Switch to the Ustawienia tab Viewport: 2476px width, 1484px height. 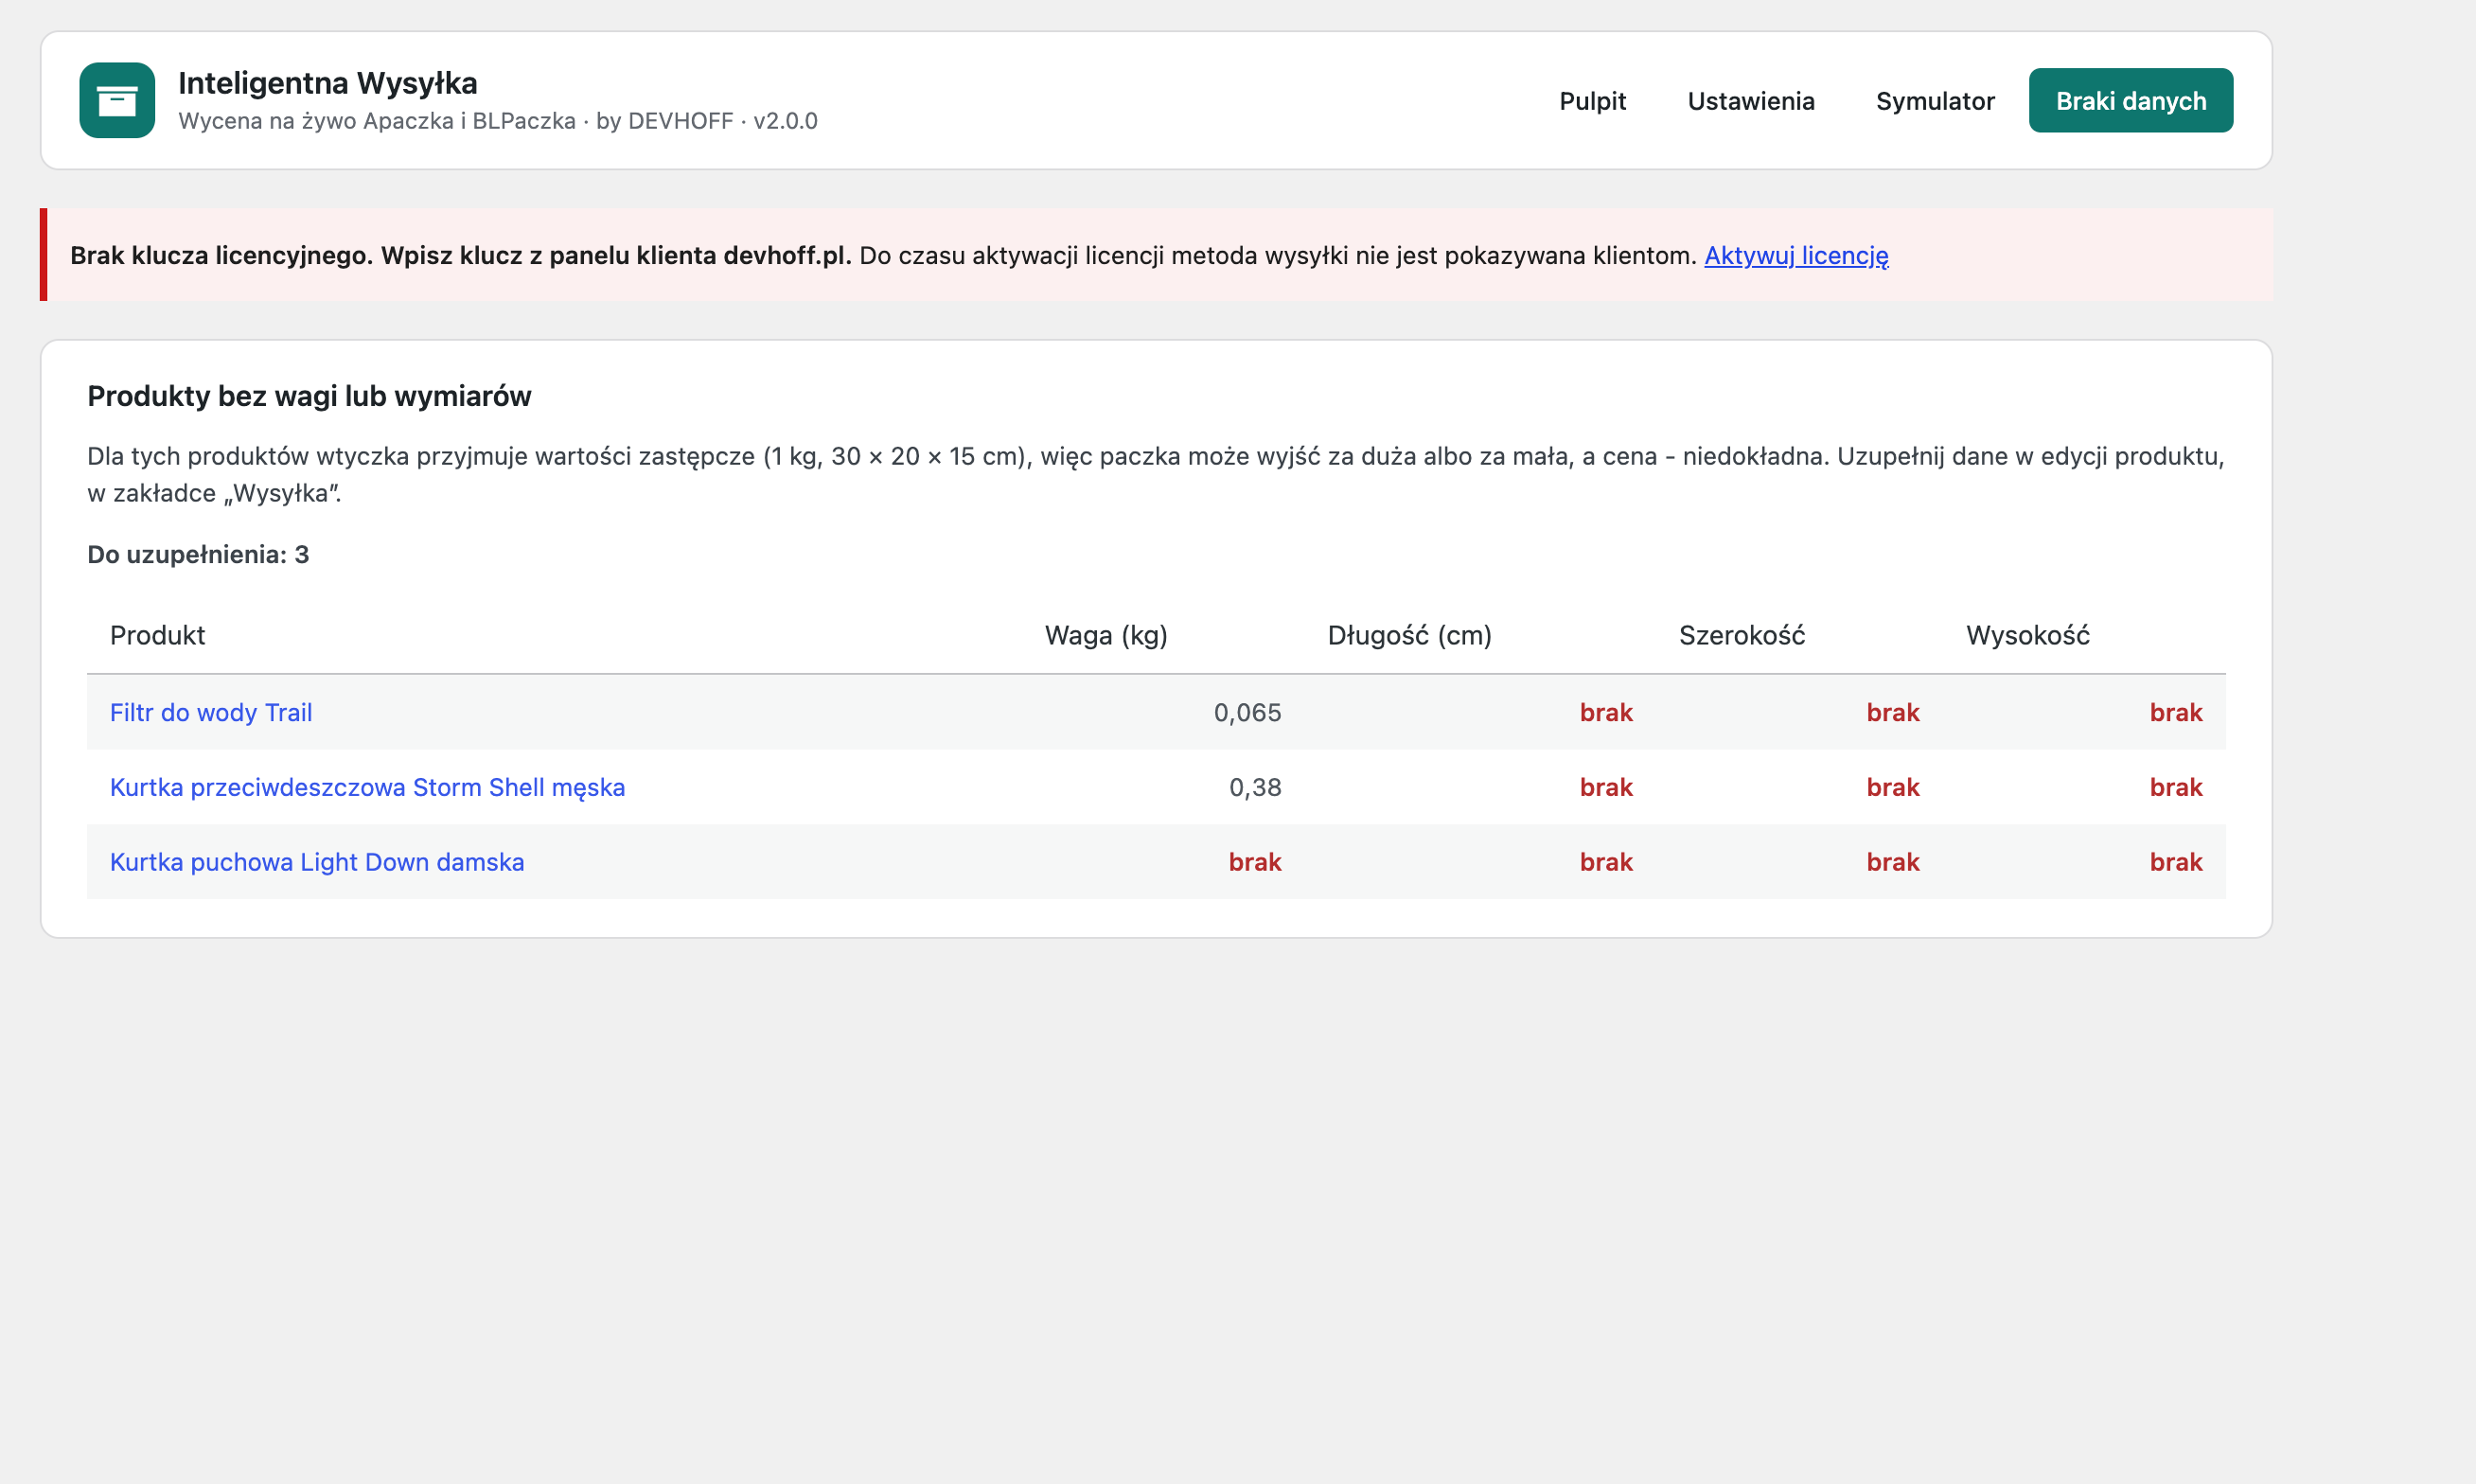coord(1750,100)
